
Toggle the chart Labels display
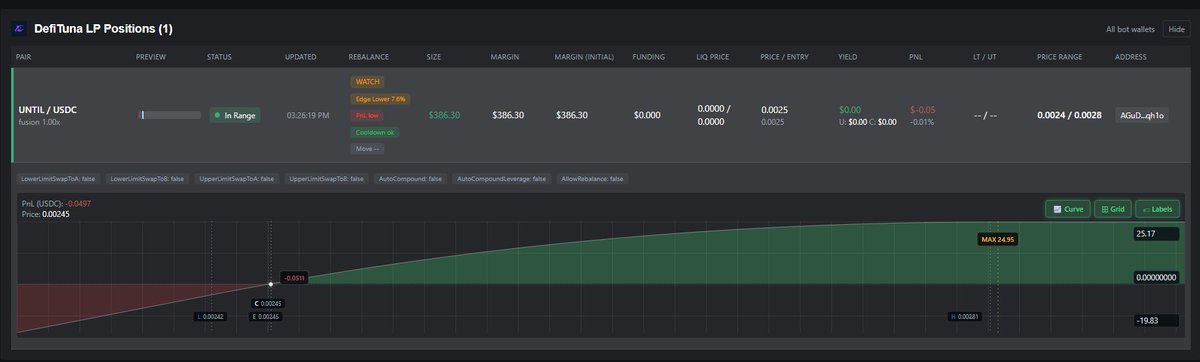pos(1157,209)
